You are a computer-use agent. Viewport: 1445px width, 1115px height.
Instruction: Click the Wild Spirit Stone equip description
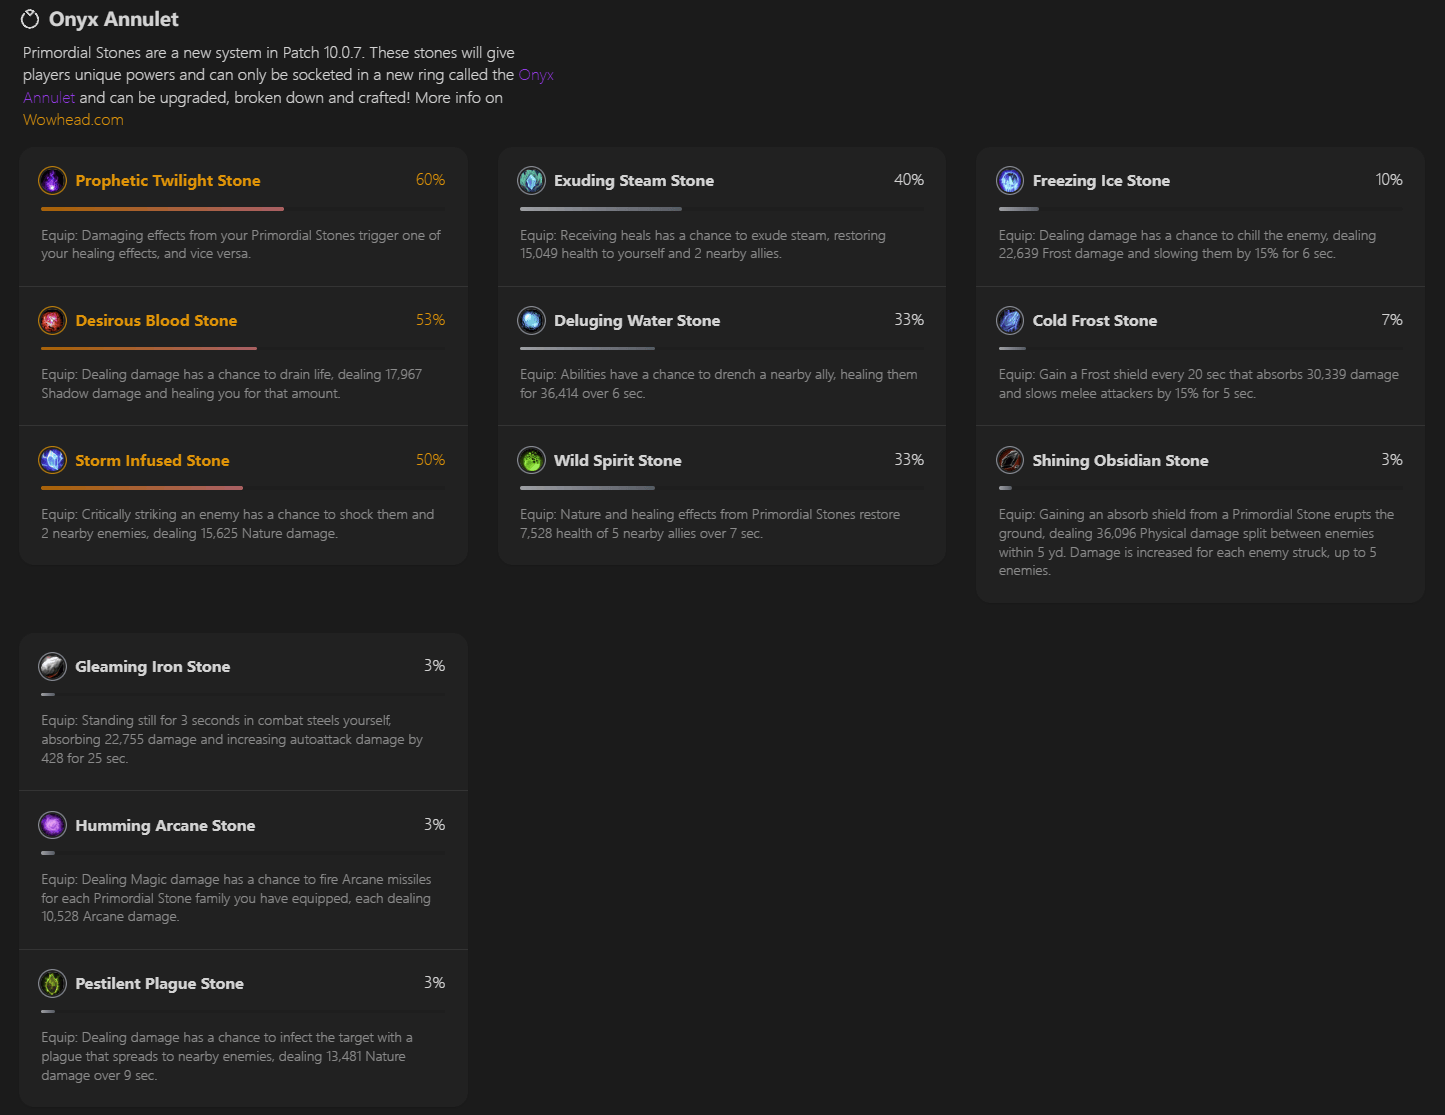[x=710, y=524]
